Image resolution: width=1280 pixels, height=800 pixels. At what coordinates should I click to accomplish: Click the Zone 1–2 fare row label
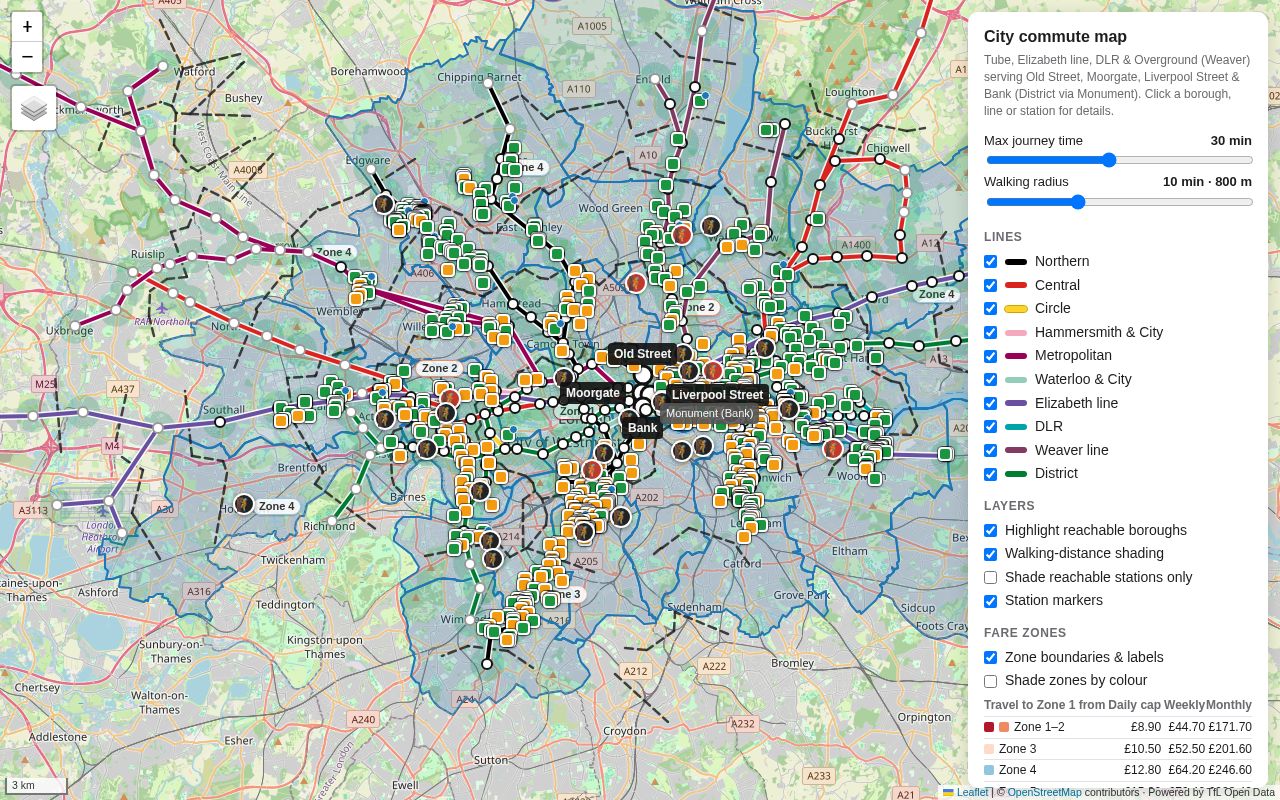[x=1039, y=728]
